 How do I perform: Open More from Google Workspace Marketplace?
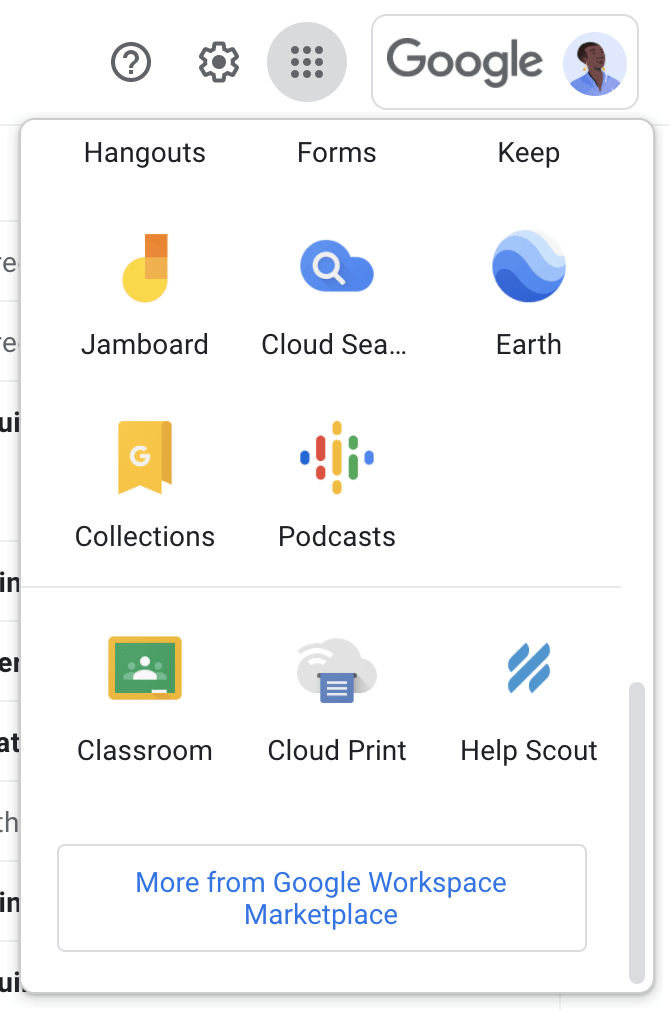click(x=321, y=898)
